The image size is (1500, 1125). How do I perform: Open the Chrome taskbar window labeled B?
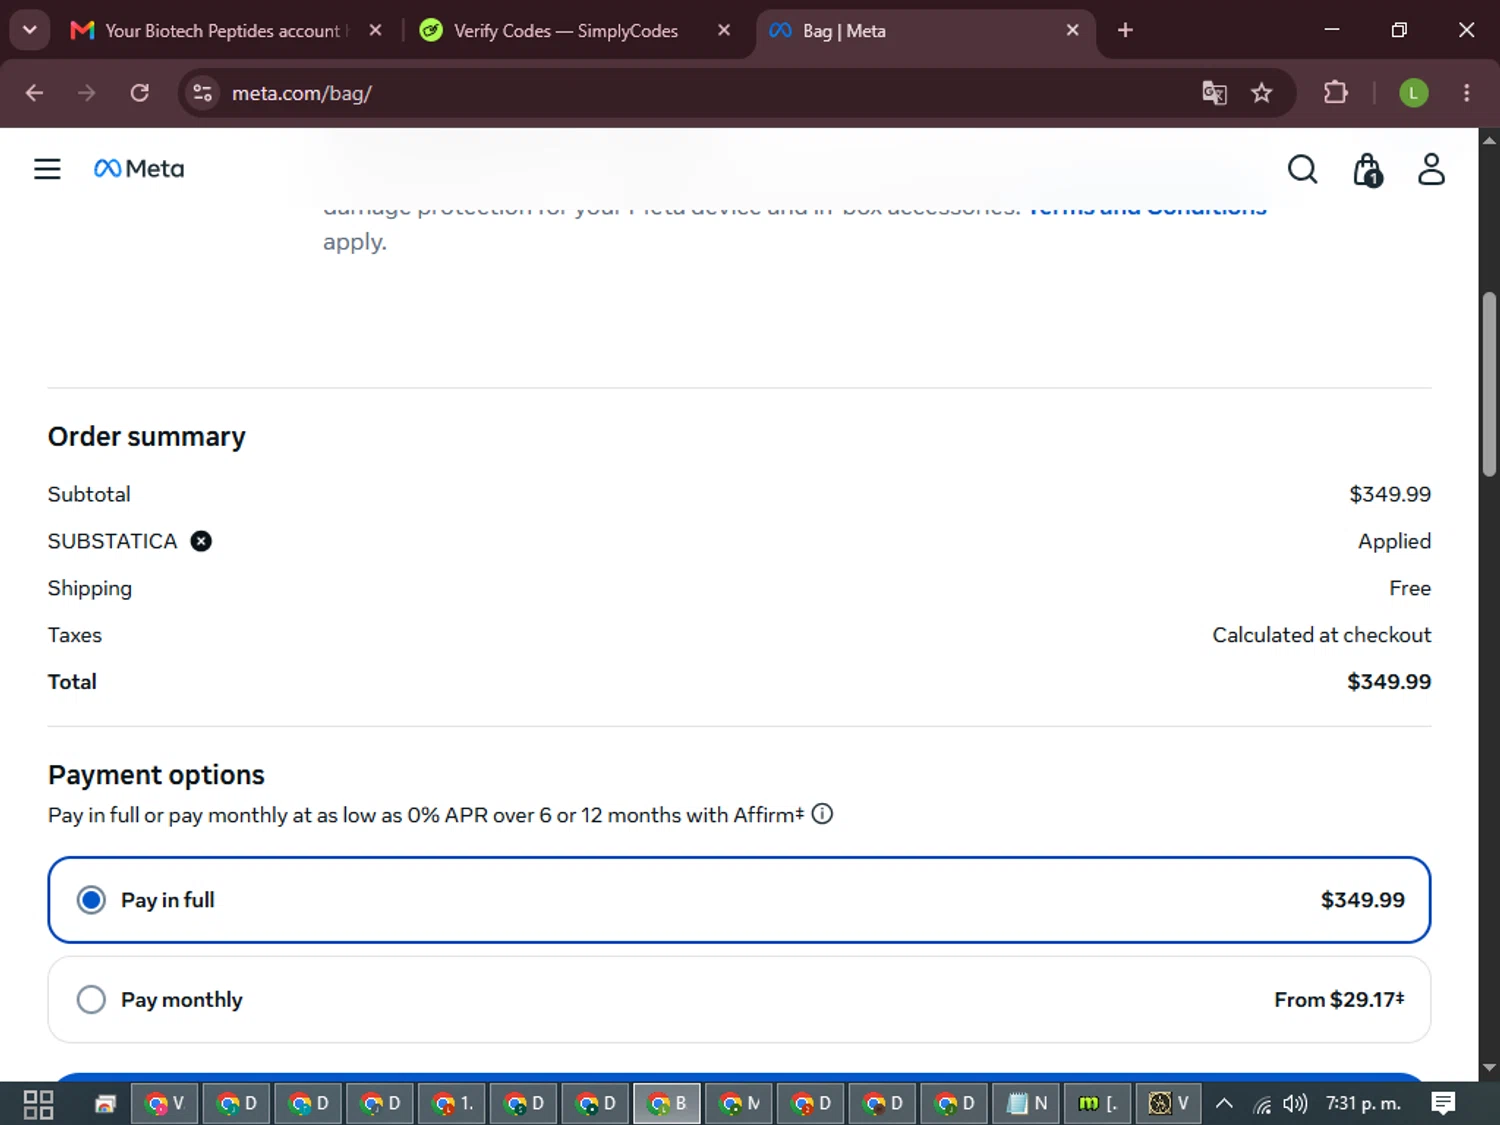(667, 1104)
